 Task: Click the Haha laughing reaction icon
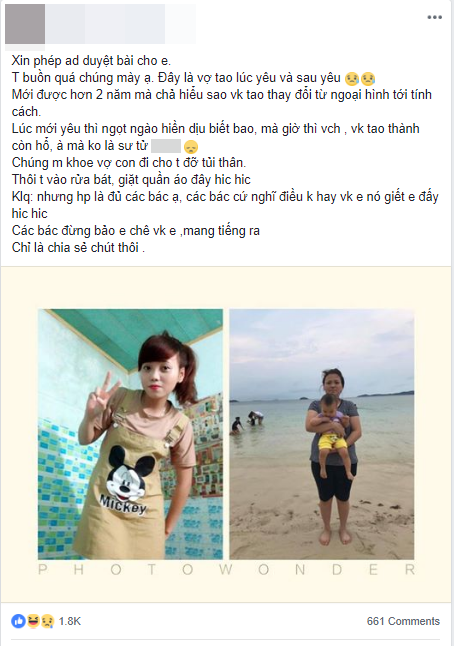(33, 620)
